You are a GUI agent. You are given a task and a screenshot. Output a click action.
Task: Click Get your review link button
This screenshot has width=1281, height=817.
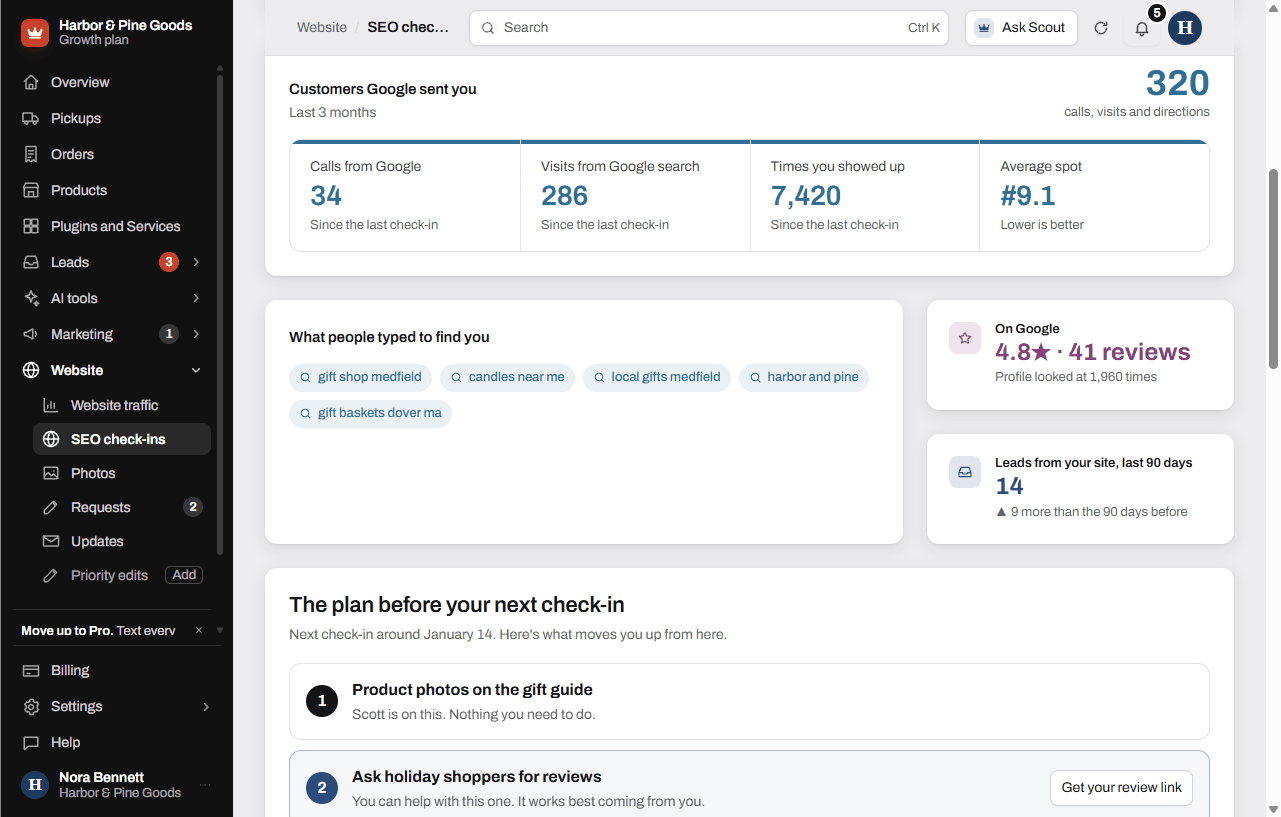pos(1121,787)
